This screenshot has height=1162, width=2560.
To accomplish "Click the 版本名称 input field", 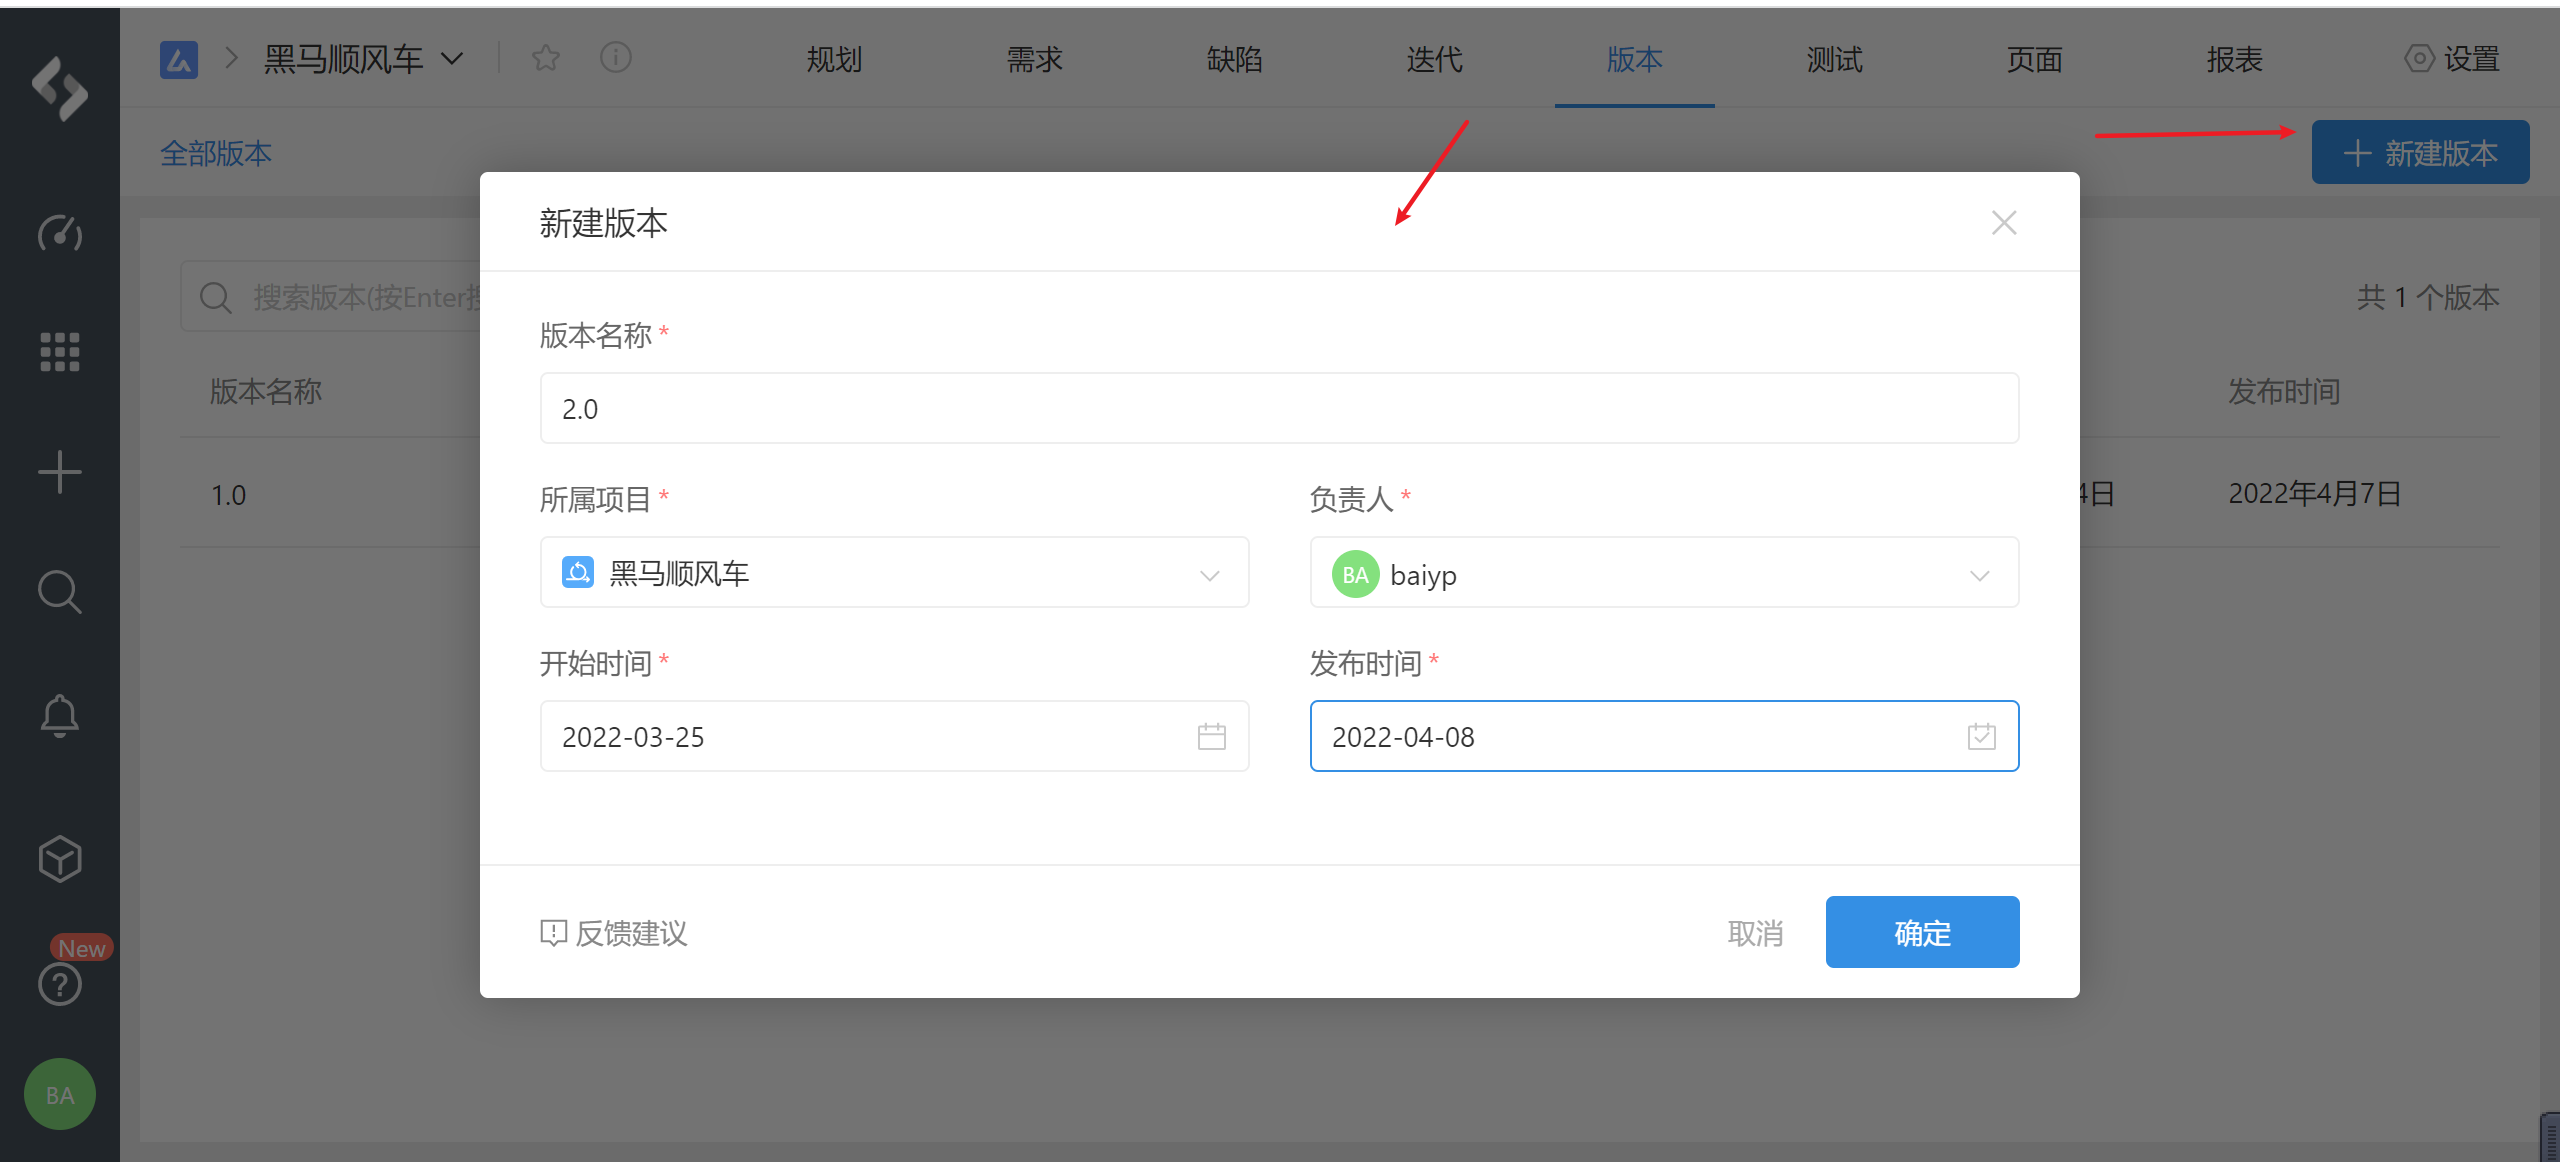I will [x=1279, y=408].
